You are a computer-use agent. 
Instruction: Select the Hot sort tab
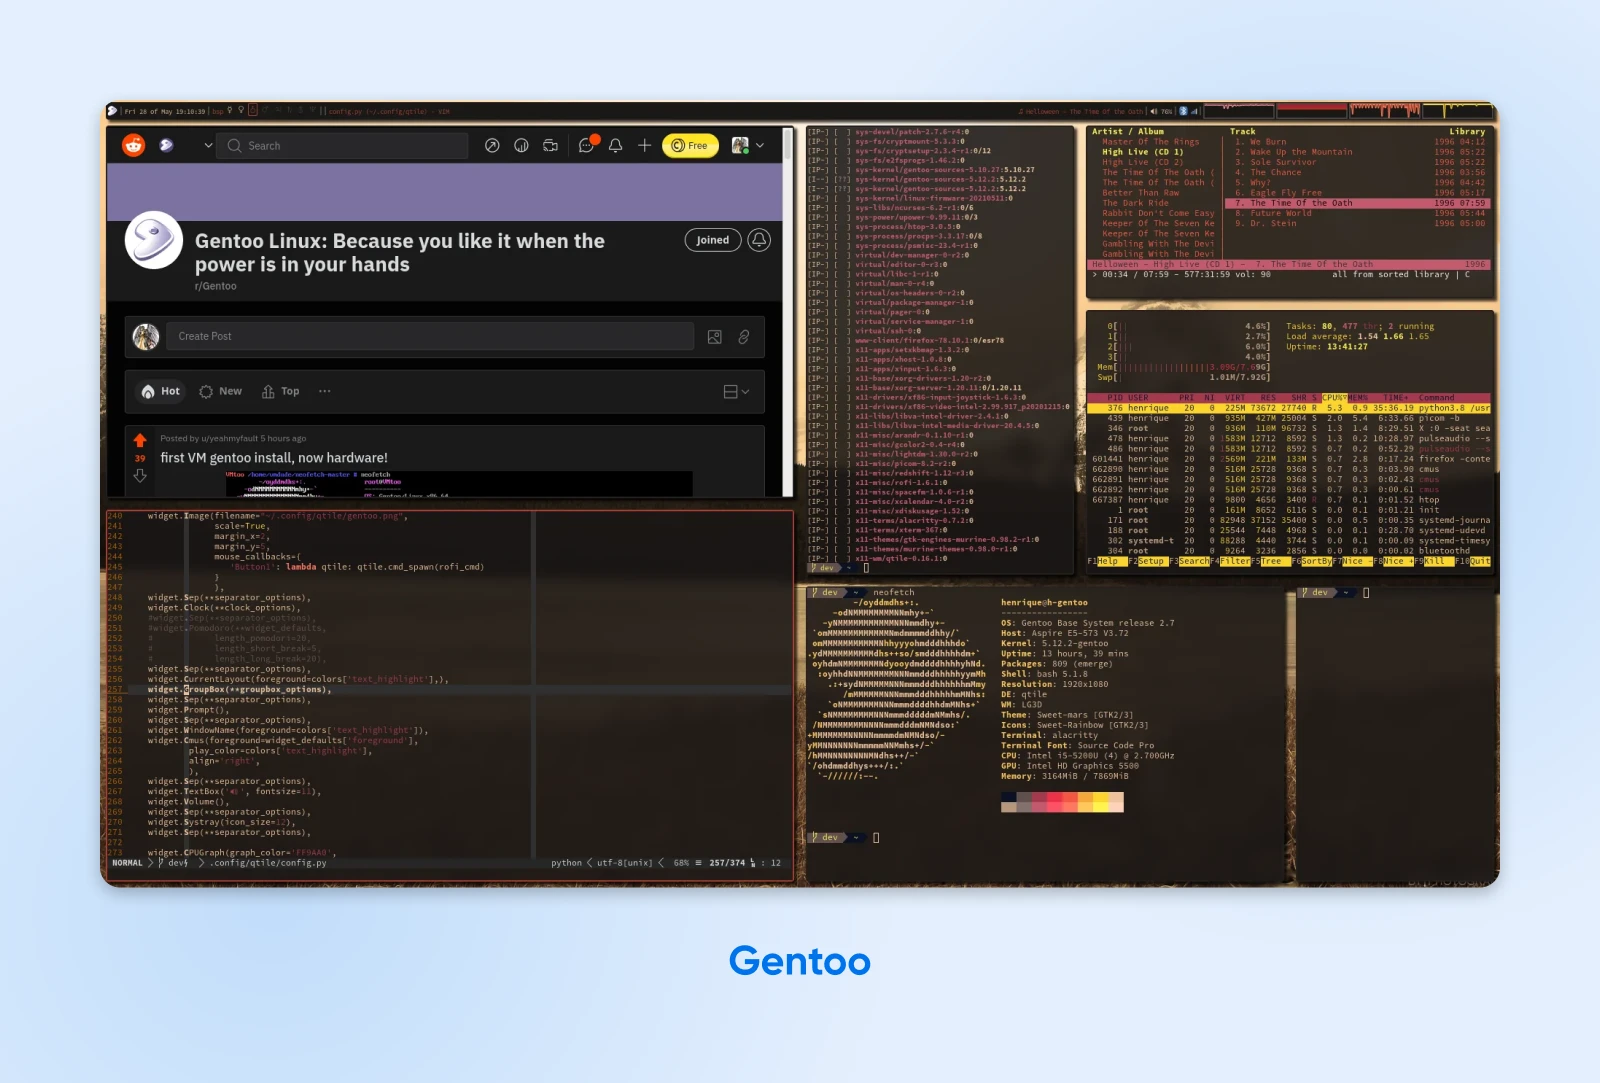[161, 391]
